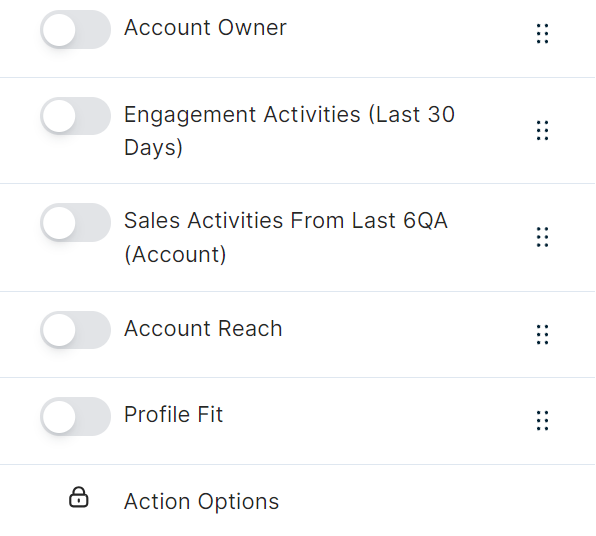This screenshot has width=596, height=536.
Task: Click the Account Owner label text
Action: [205, 27]
